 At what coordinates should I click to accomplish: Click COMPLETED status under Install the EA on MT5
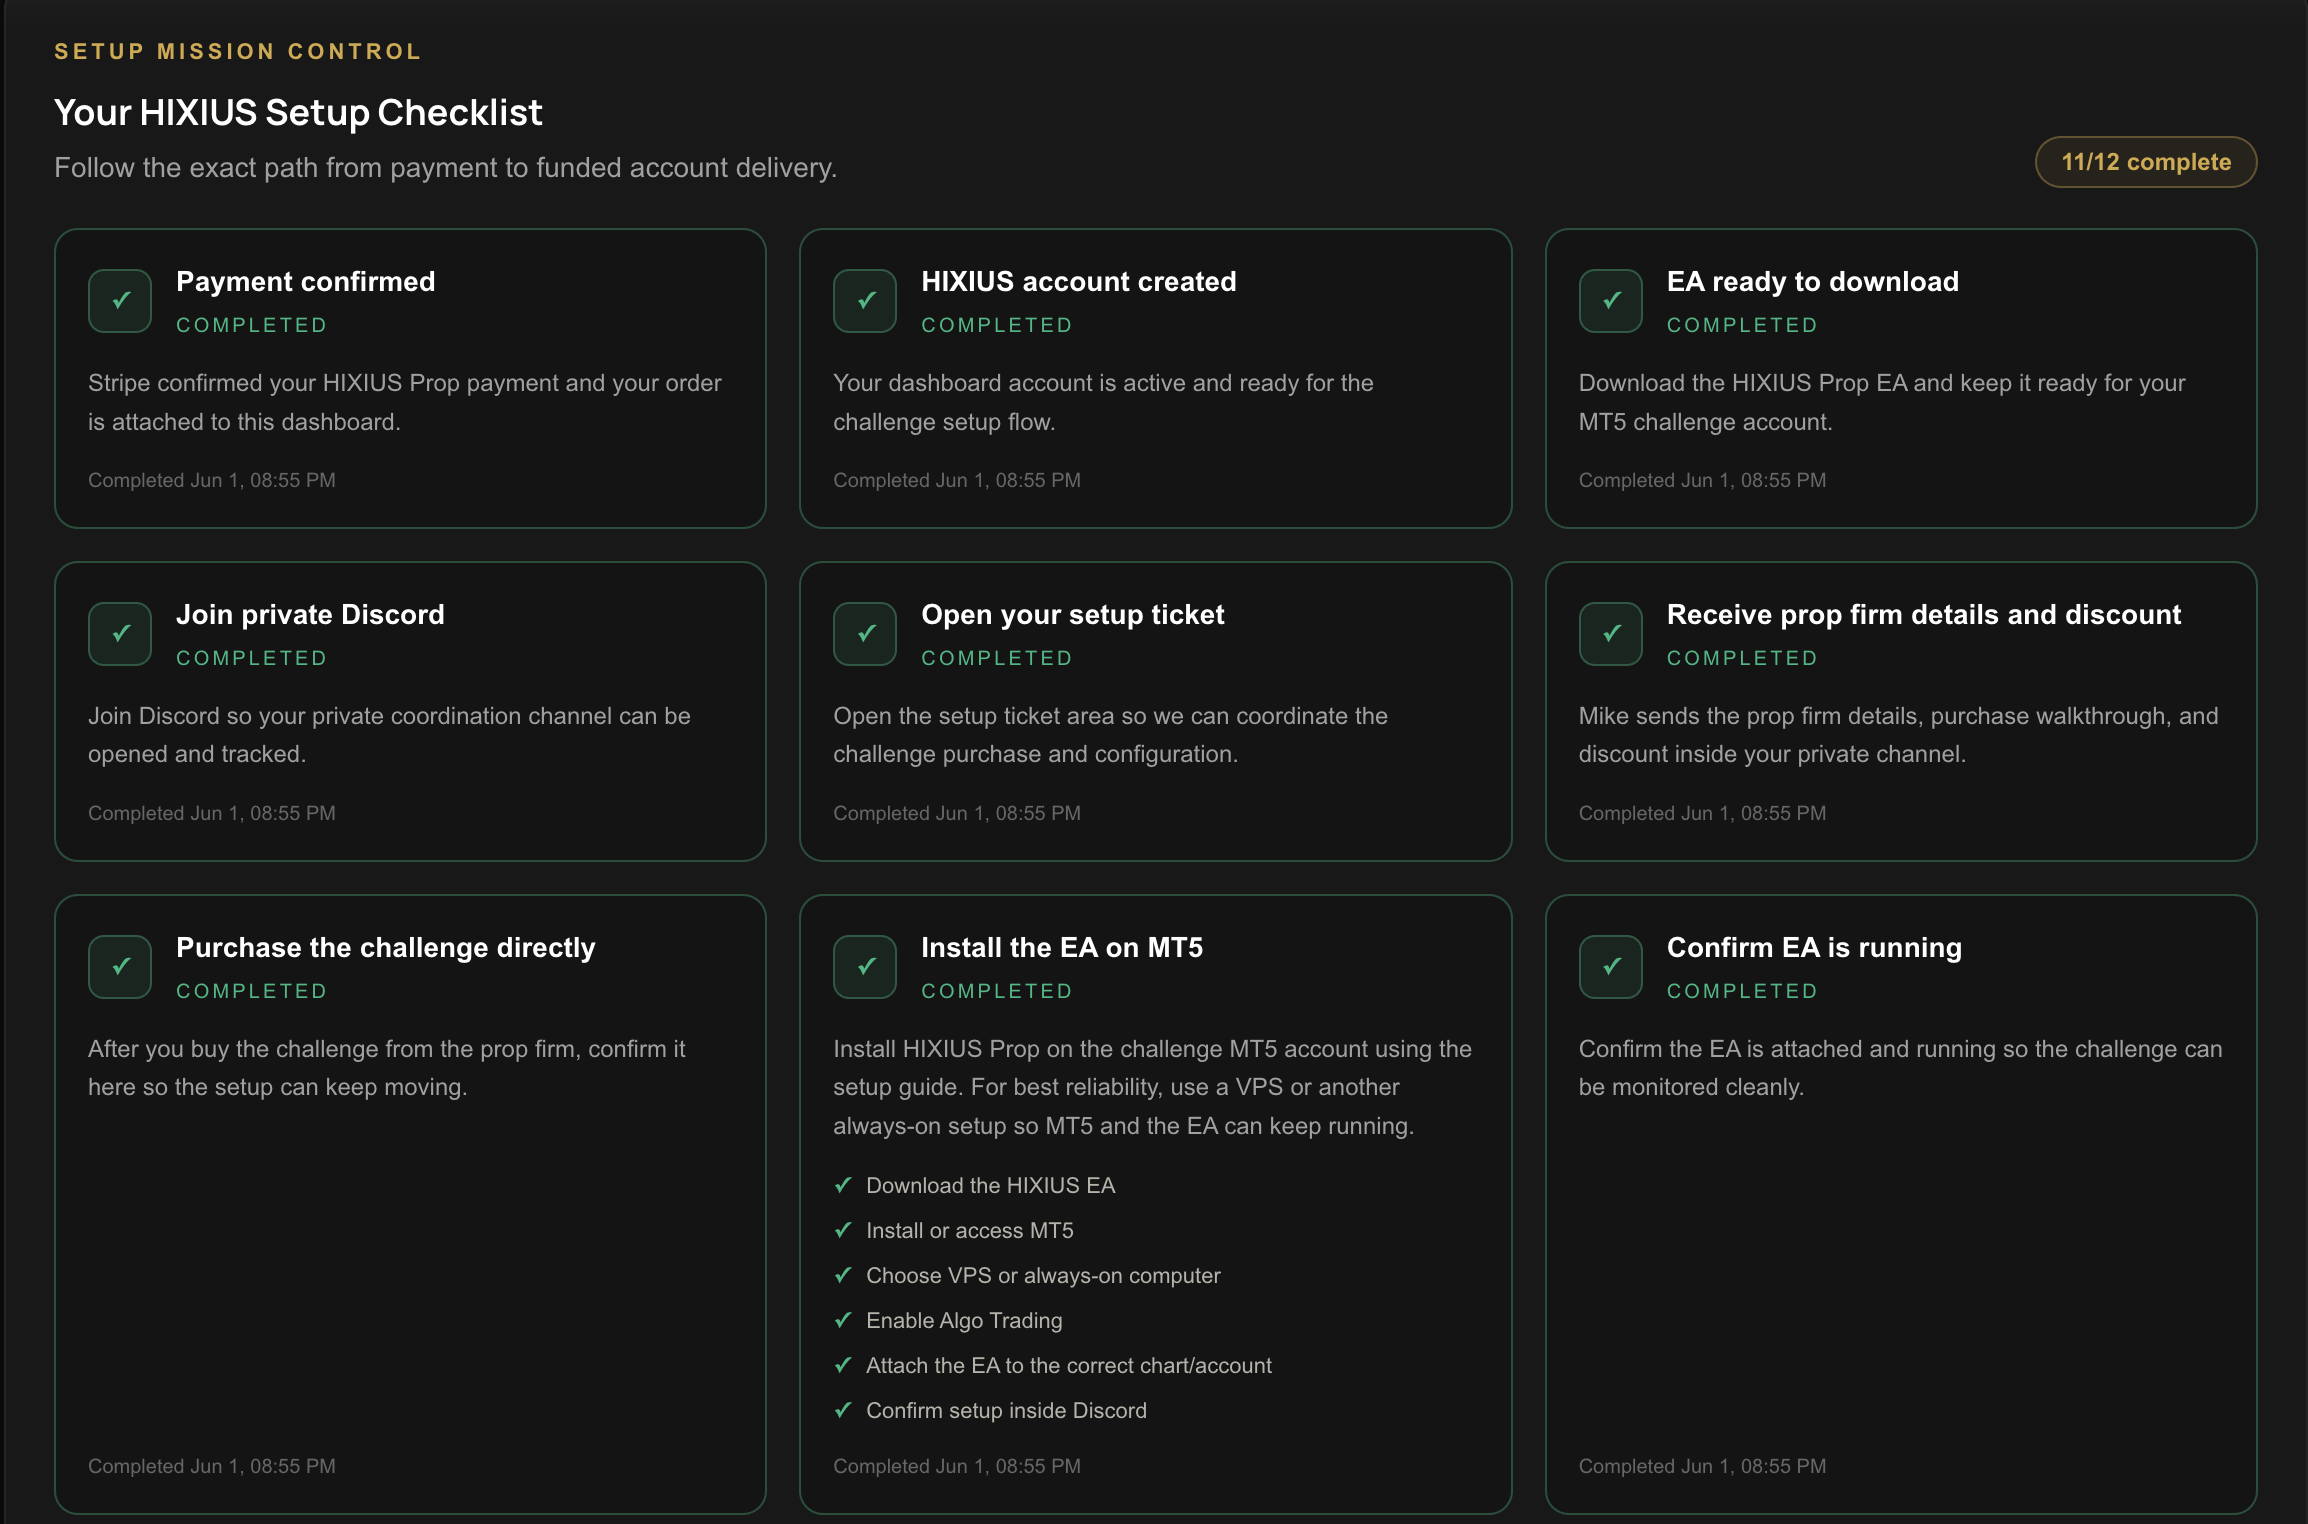(x=997, y=991)
